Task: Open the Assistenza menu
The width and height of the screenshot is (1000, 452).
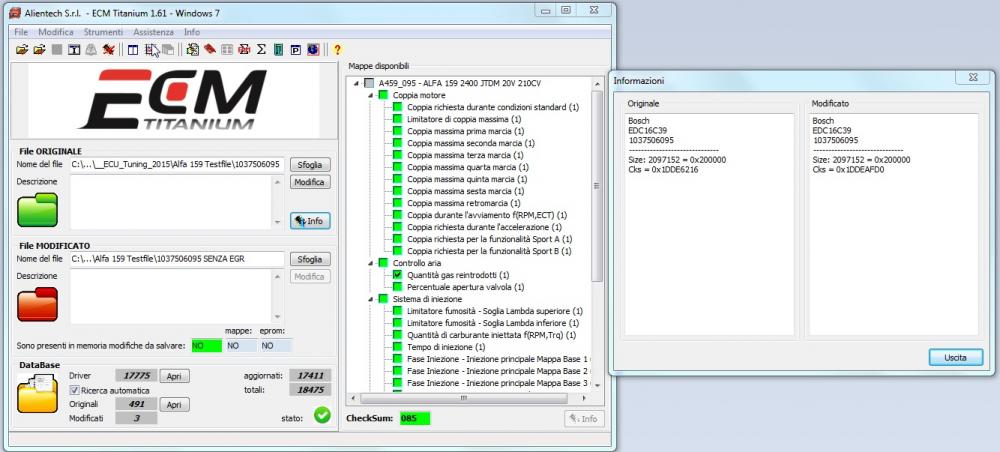Action: pos(153,33)
